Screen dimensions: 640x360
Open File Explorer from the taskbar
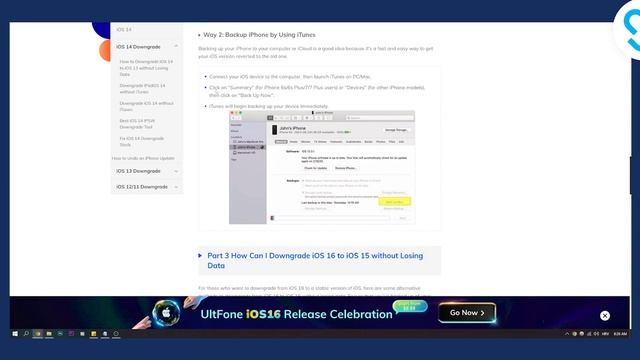pyautogui.click(x=49, y=334)
